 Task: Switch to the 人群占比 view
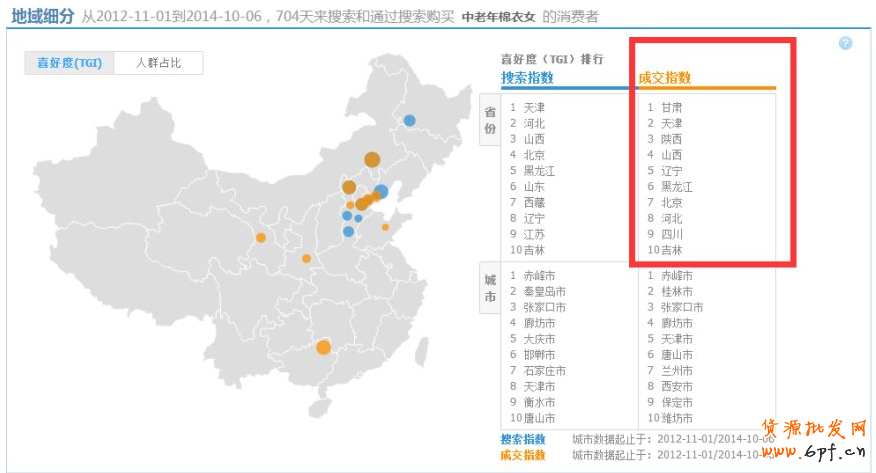(158, 63)
